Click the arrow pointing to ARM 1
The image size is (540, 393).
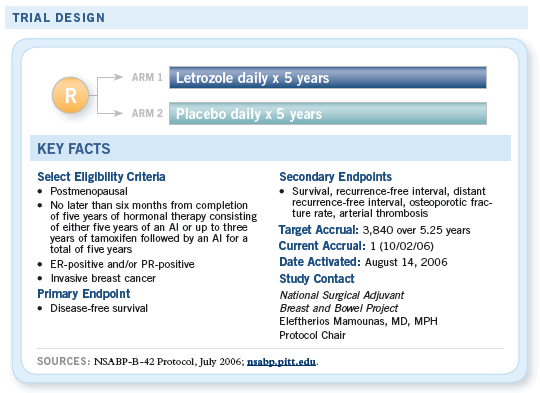pos(110,77)
